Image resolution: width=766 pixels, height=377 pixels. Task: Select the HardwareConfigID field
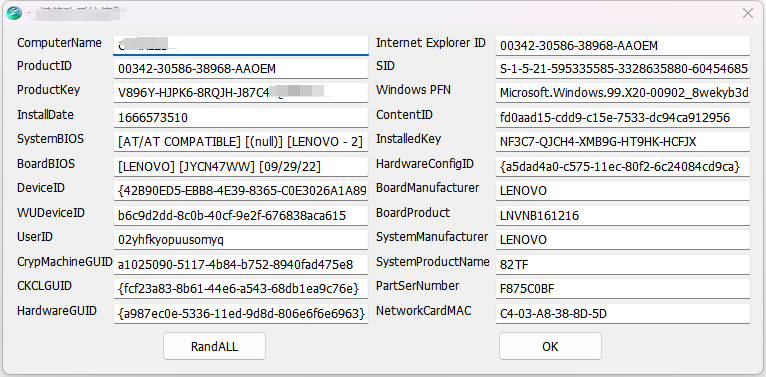pyautogui.click(x=622, y=167)
